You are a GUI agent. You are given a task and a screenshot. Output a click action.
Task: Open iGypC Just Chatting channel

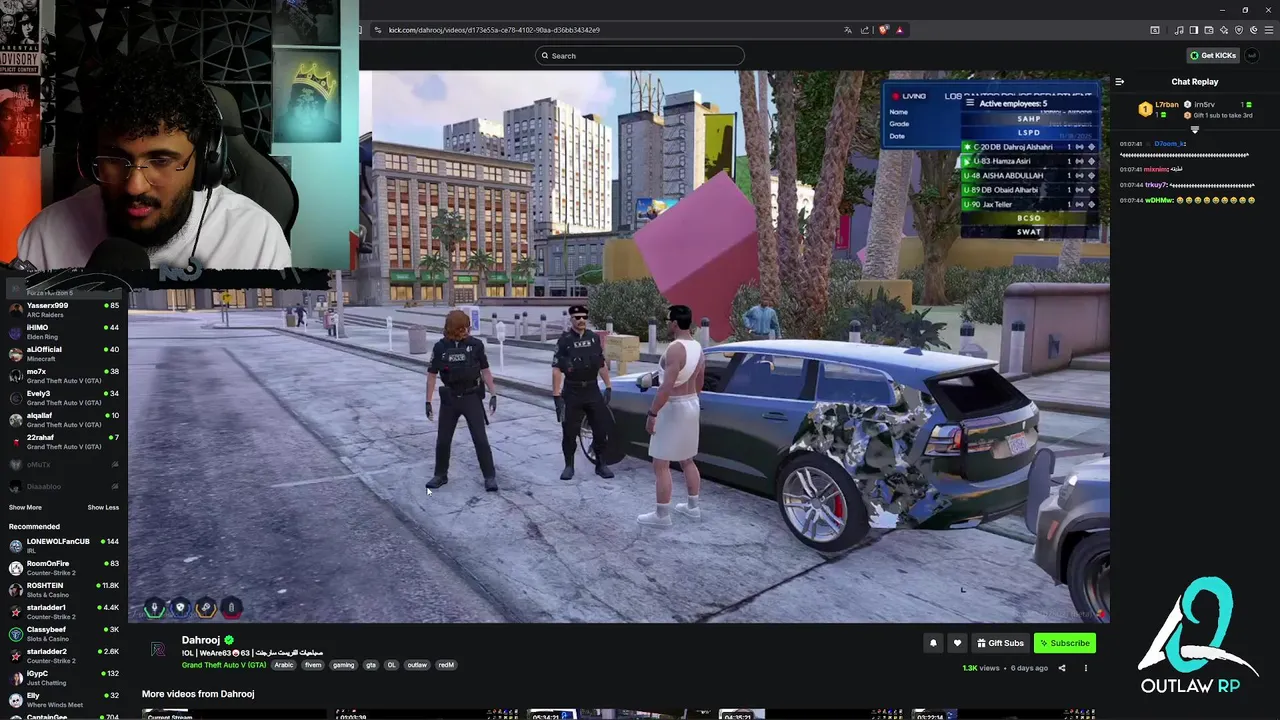click(63, 678)
